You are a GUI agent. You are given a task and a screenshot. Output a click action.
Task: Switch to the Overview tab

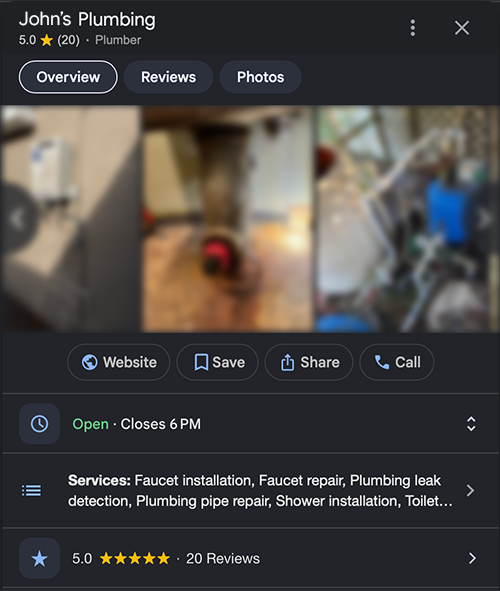[x=68, y=77]
